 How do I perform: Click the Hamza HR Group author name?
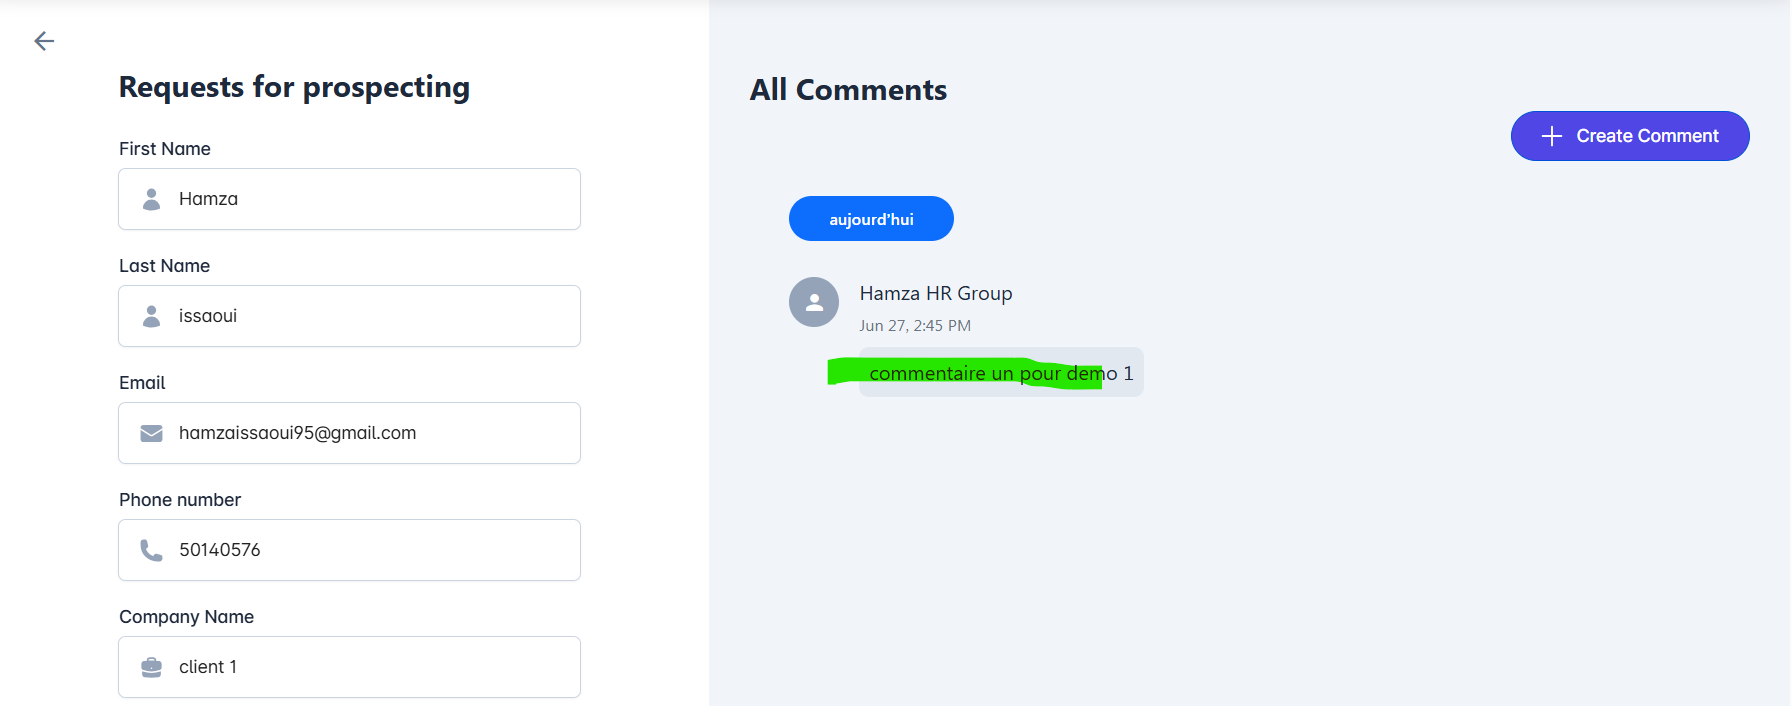[x=936, y=293]
